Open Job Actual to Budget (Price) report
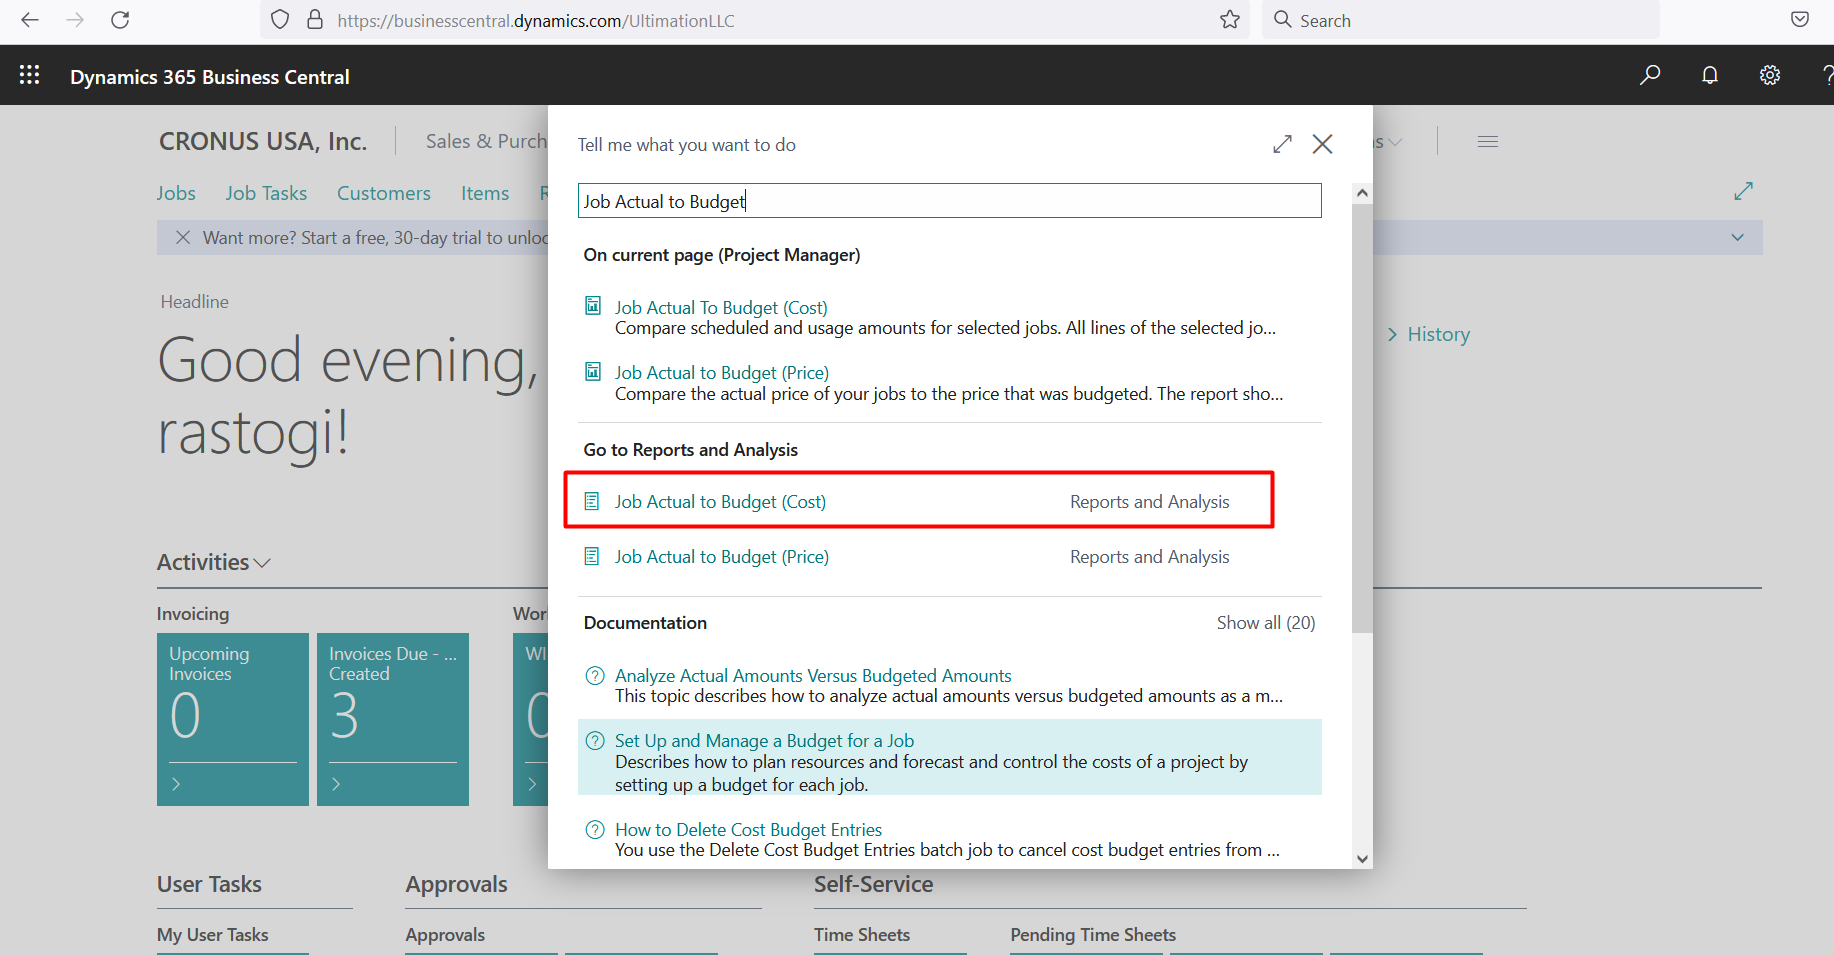The height and width of the screenshot is (955, 1834). [x=721, y=557]
